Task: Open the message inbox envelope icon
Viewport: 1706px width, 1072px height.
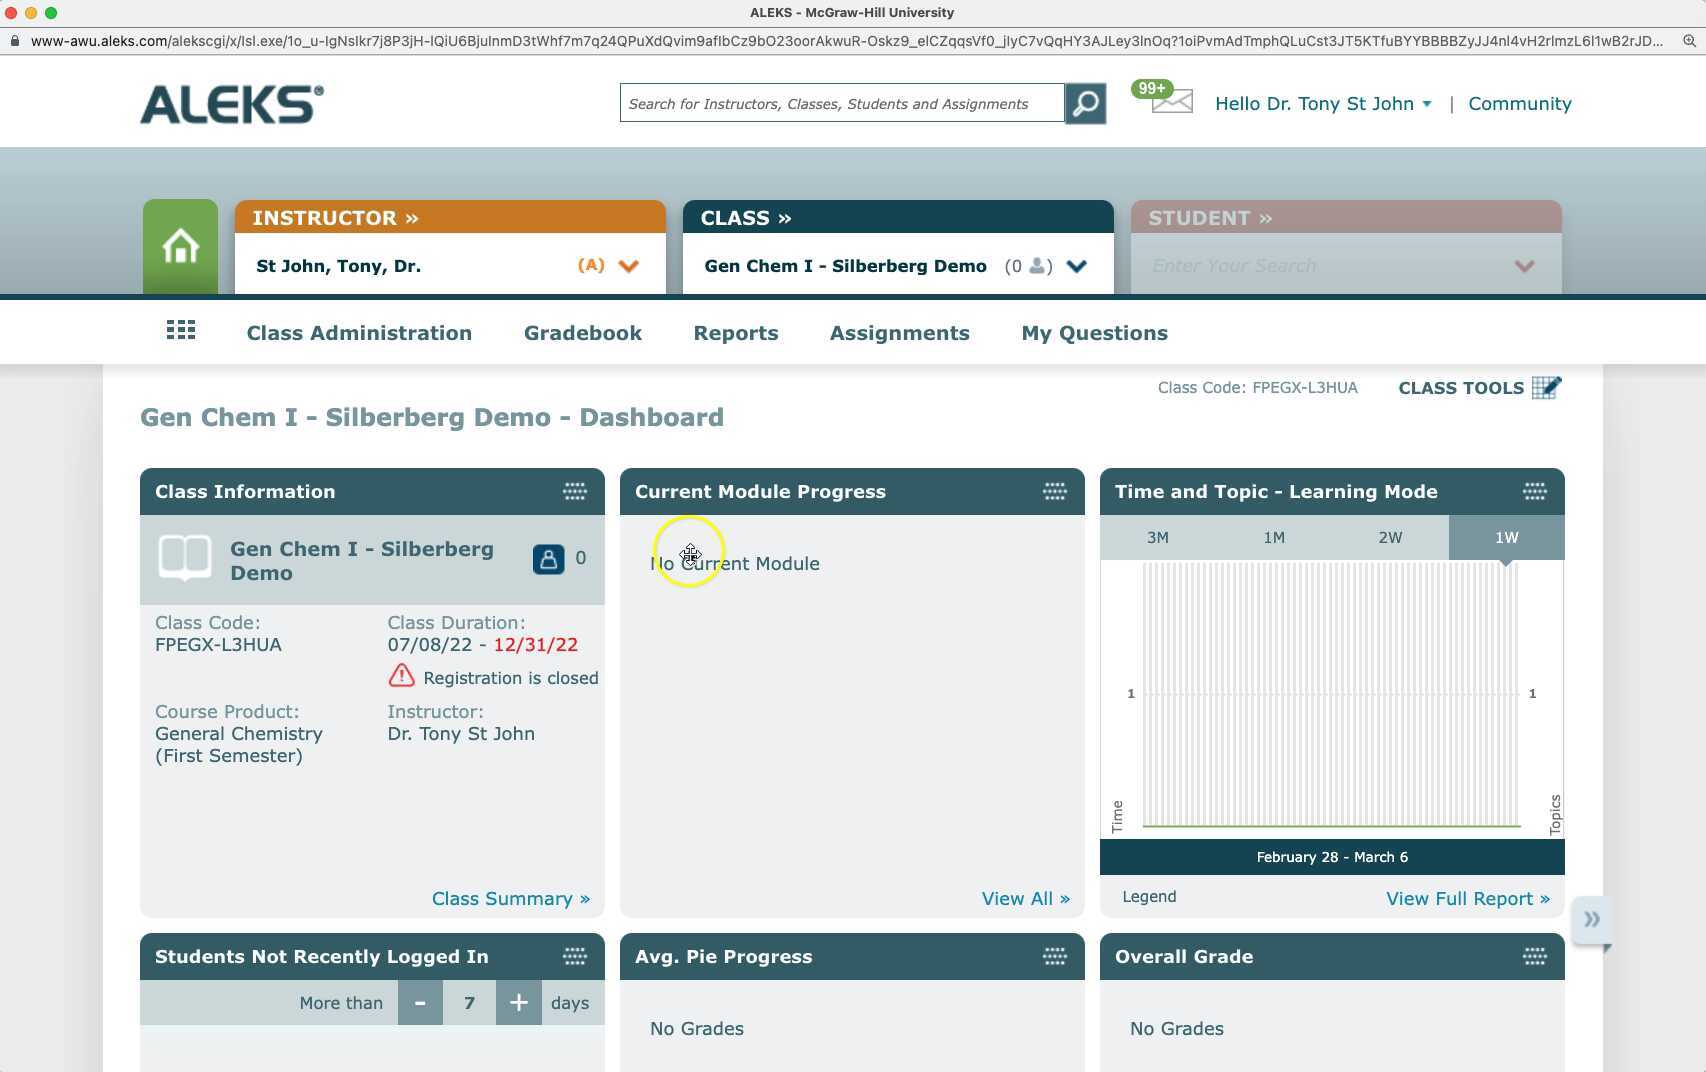Action: [1170, 101]
